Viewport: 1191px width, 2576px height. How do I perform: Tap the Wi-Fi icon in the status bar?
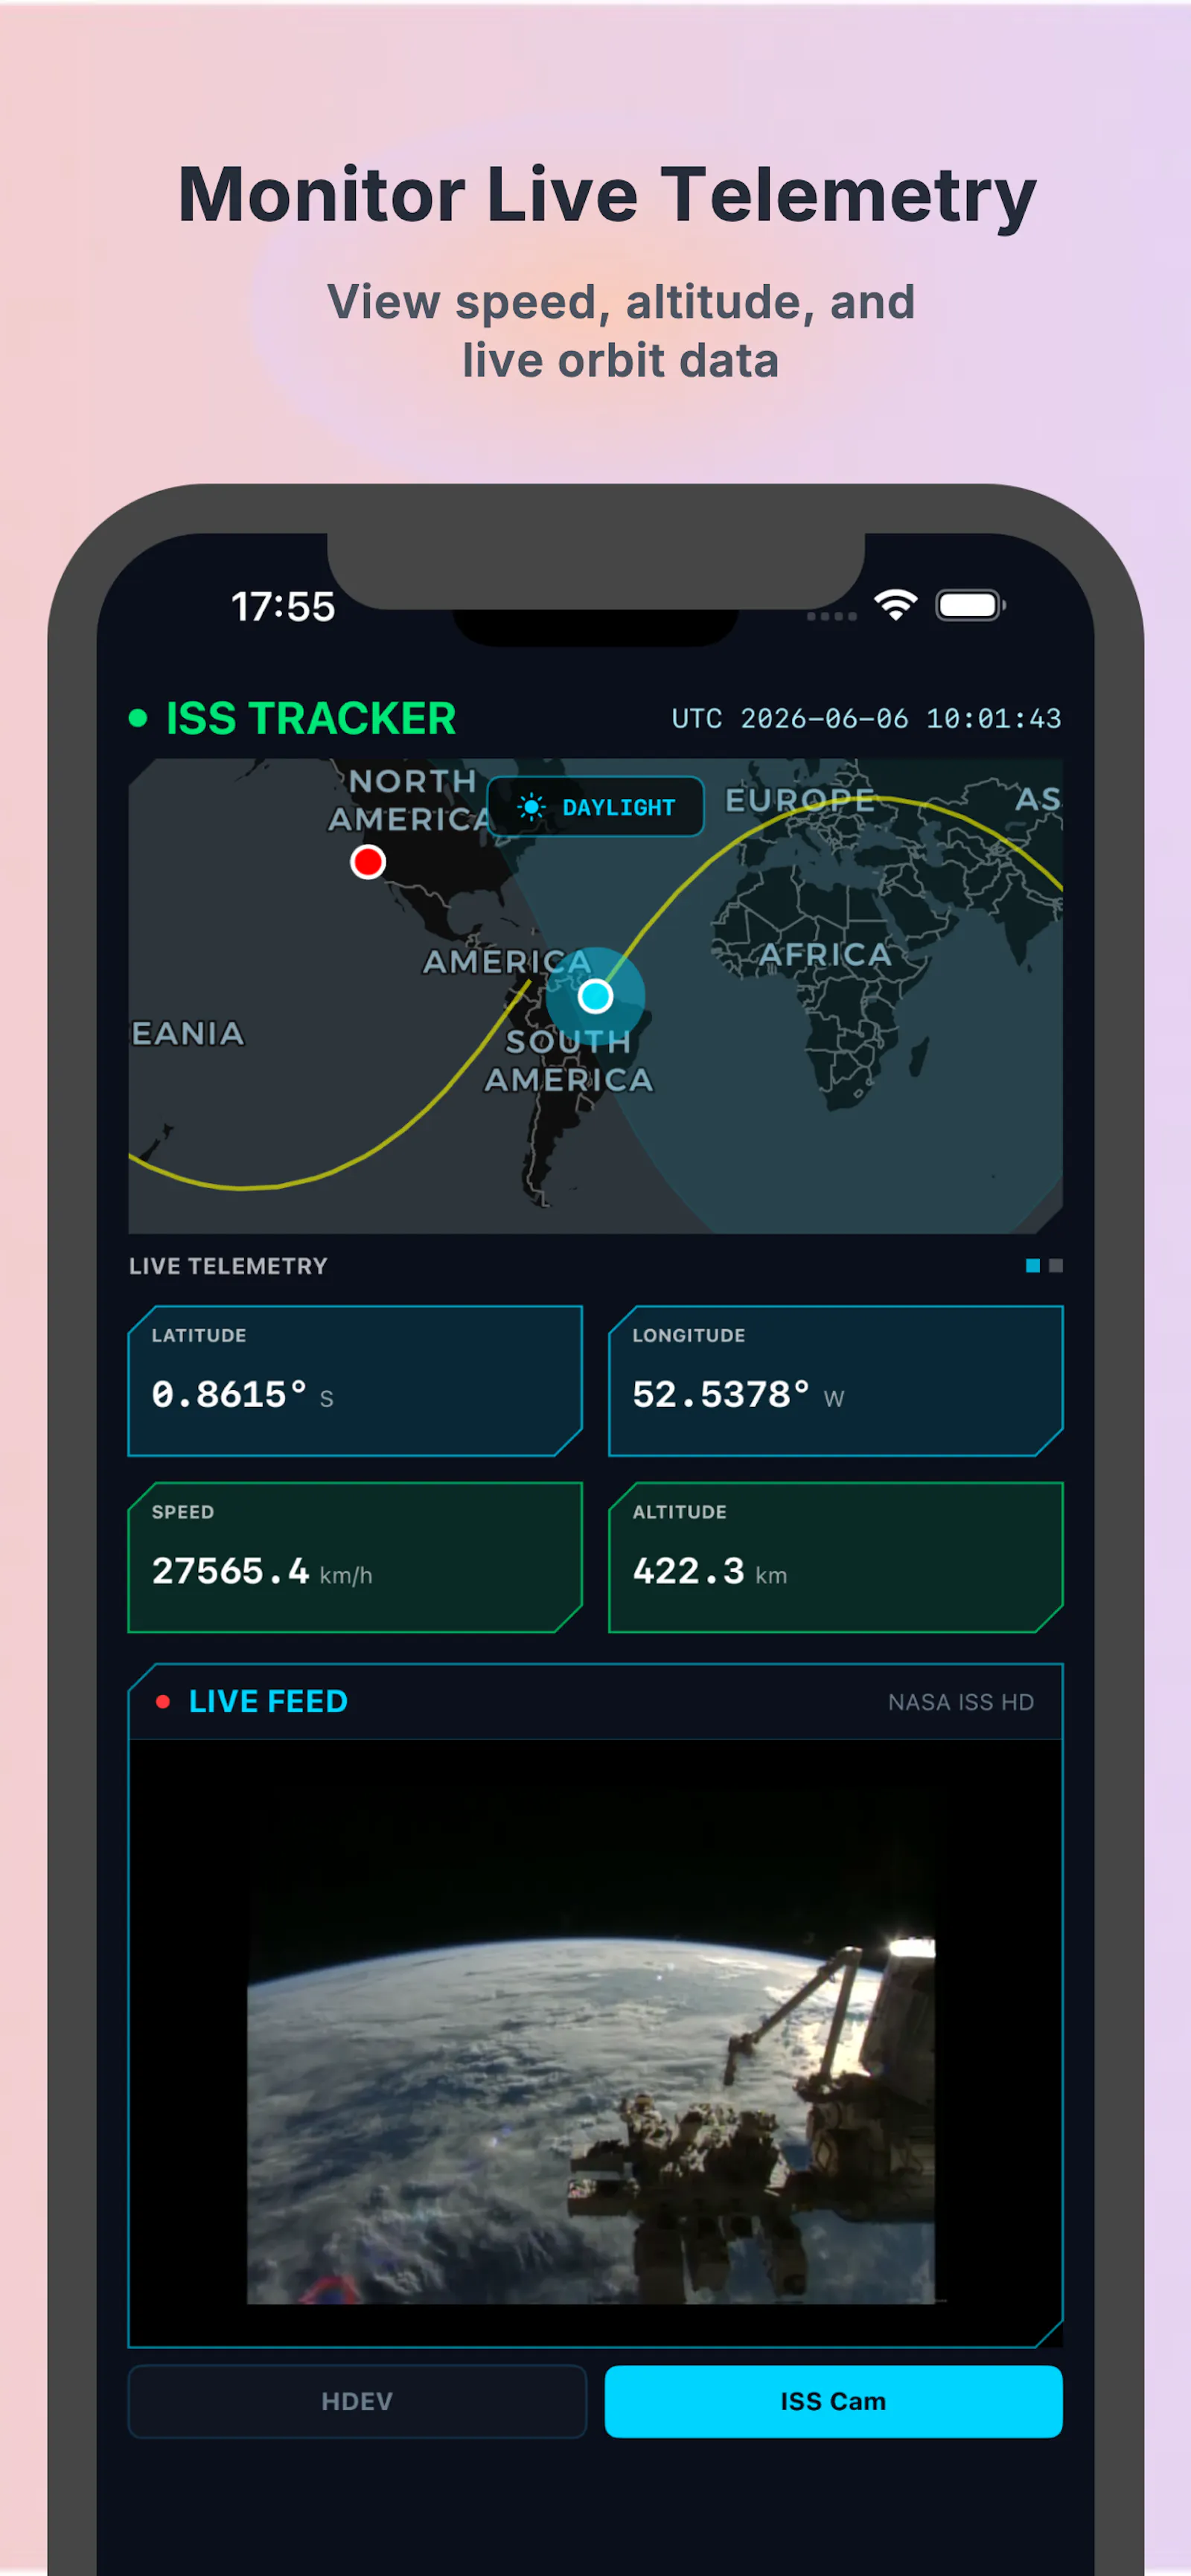[896, 605]
